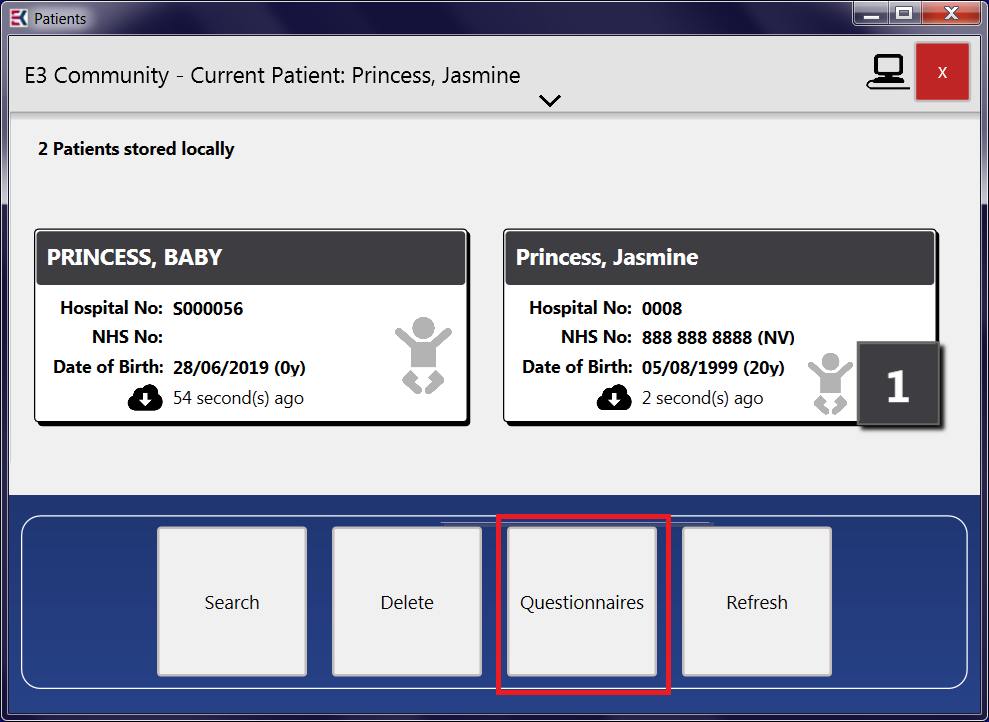
Task: Click hospital number 0008
Action: coord(662,309)
